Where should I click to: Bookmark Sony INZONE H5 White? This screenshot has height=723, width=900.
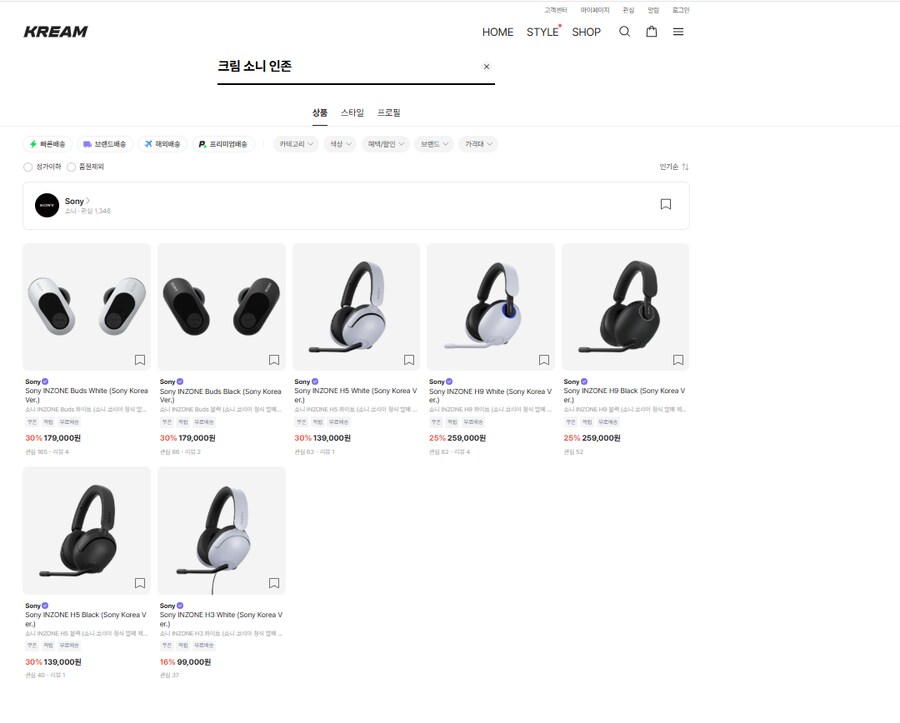coord(409,360)
